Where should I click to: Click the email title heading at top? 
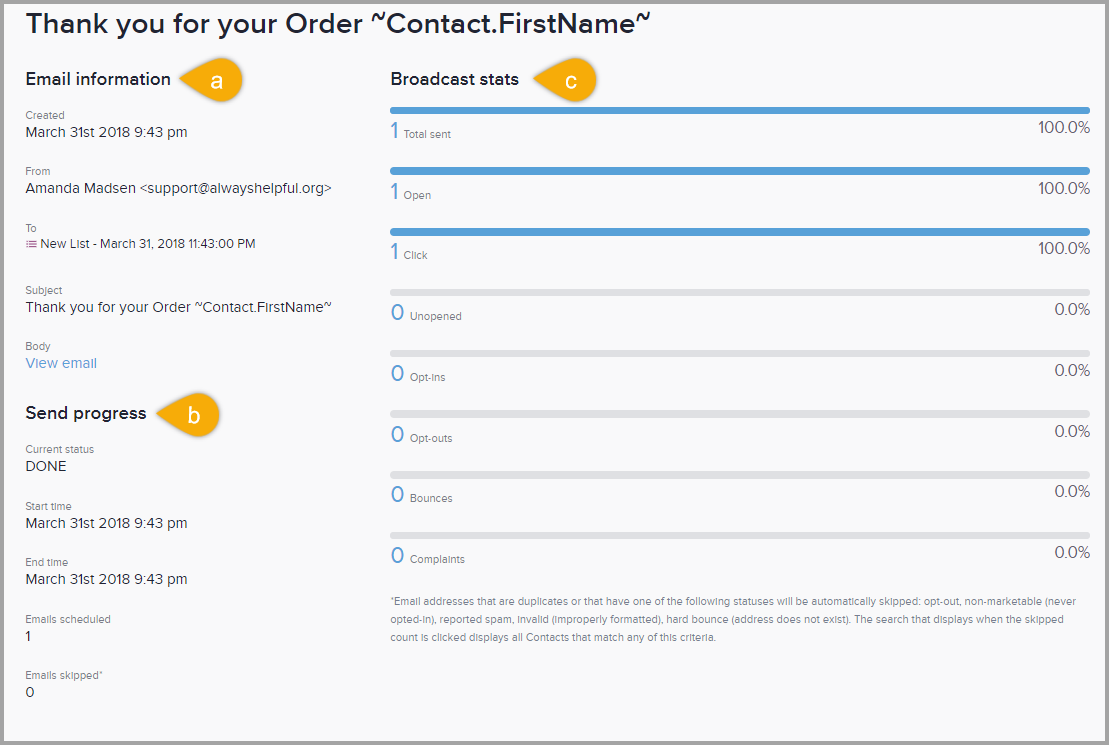(338, 24)
